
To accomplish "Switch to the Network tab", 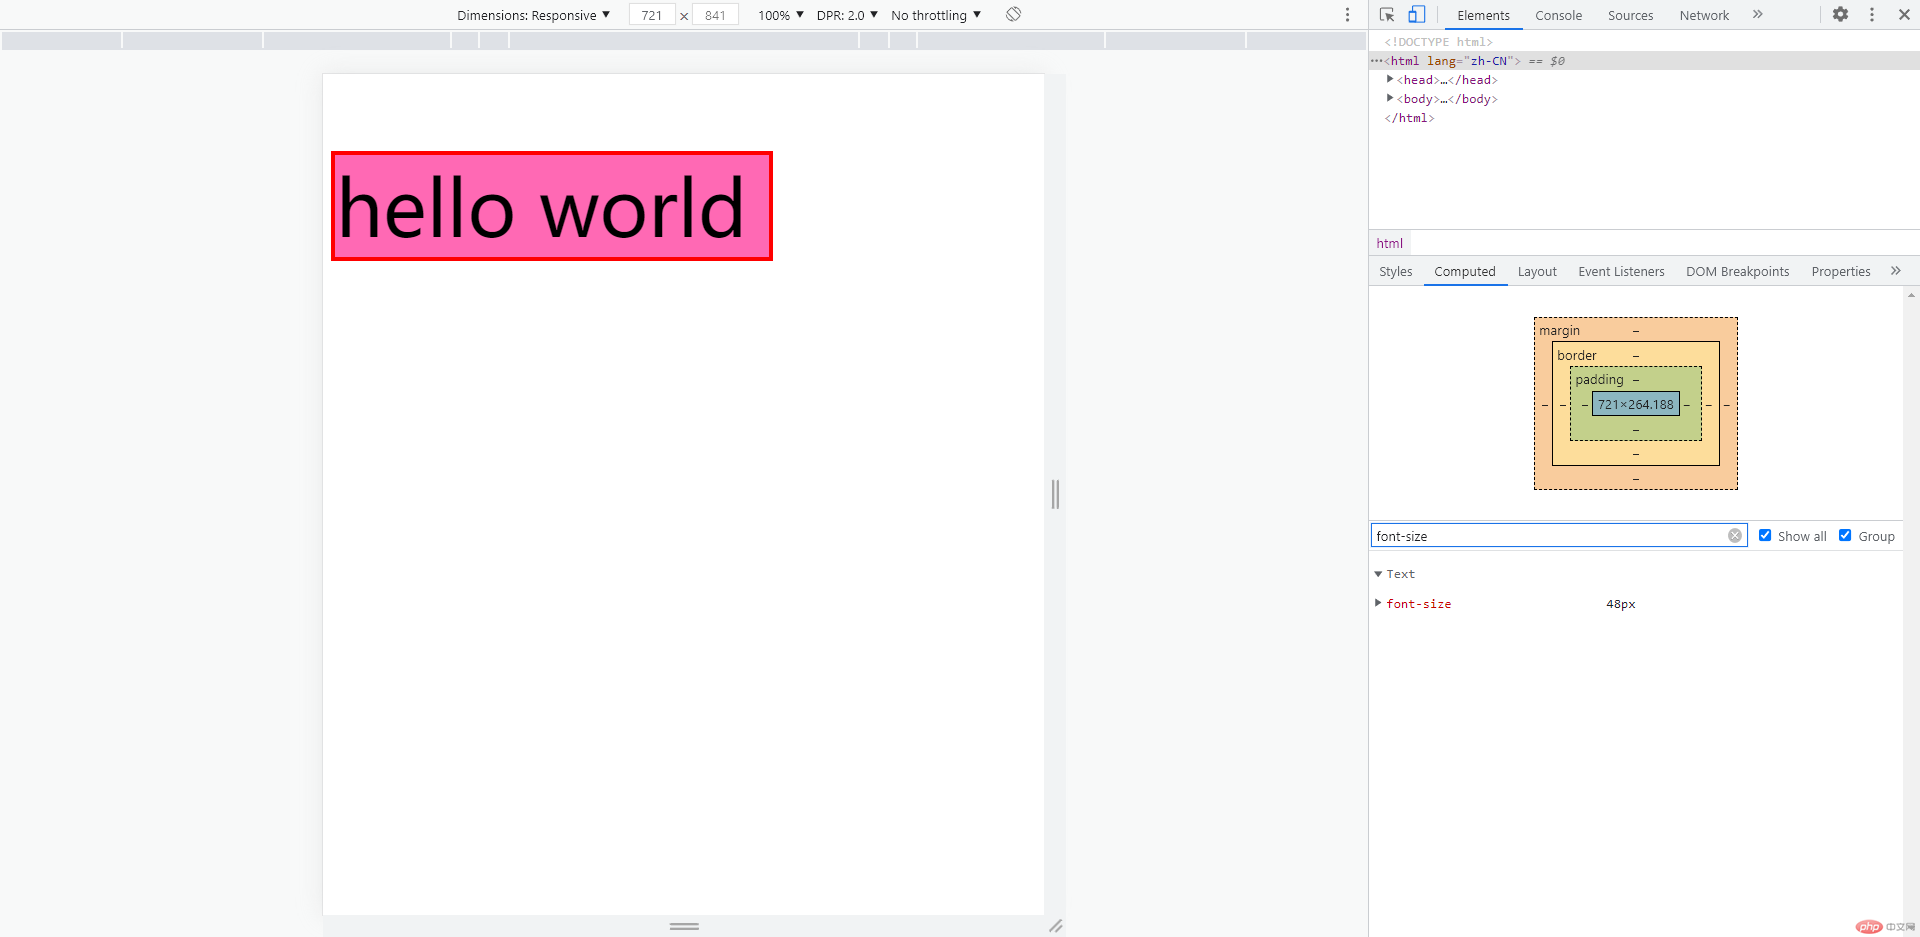I will pos(1704,16).
